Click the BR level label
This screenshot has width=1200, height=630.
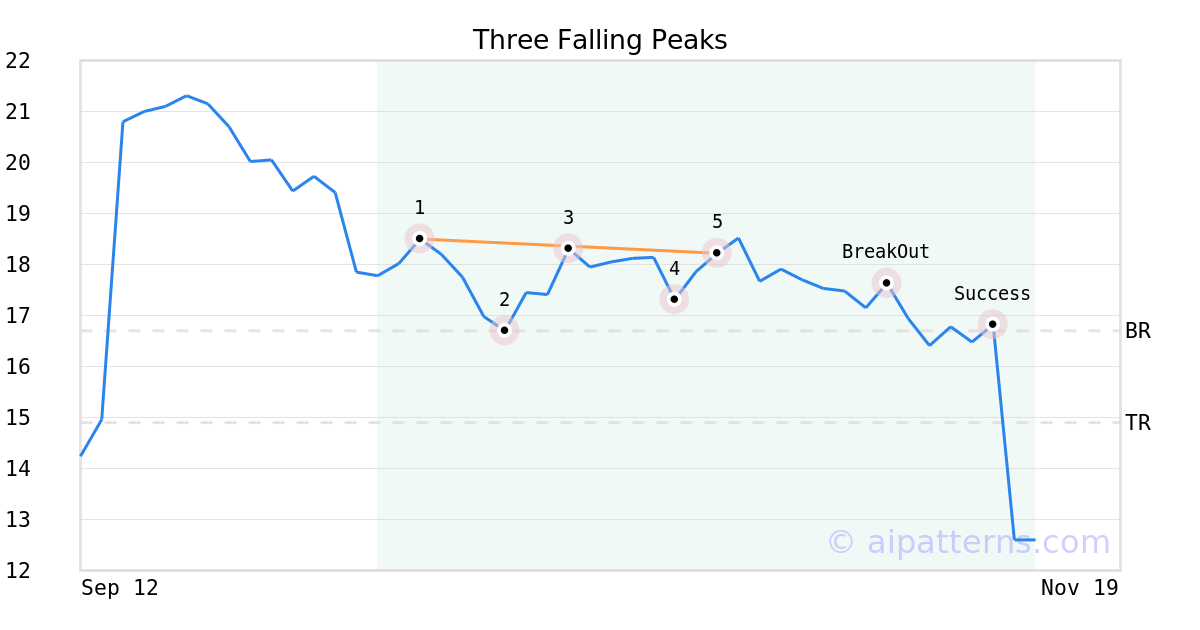[x=1138, y=331]
